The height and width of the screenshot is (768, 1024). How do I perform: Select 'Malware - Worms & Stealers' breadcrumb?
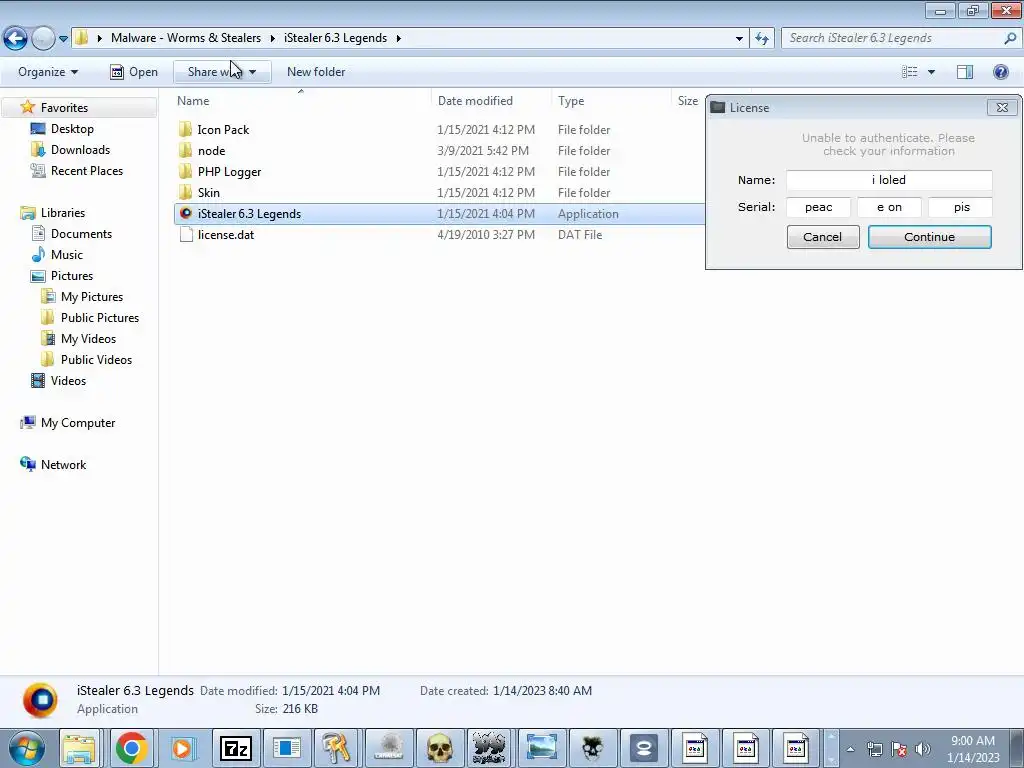point(185,38)
